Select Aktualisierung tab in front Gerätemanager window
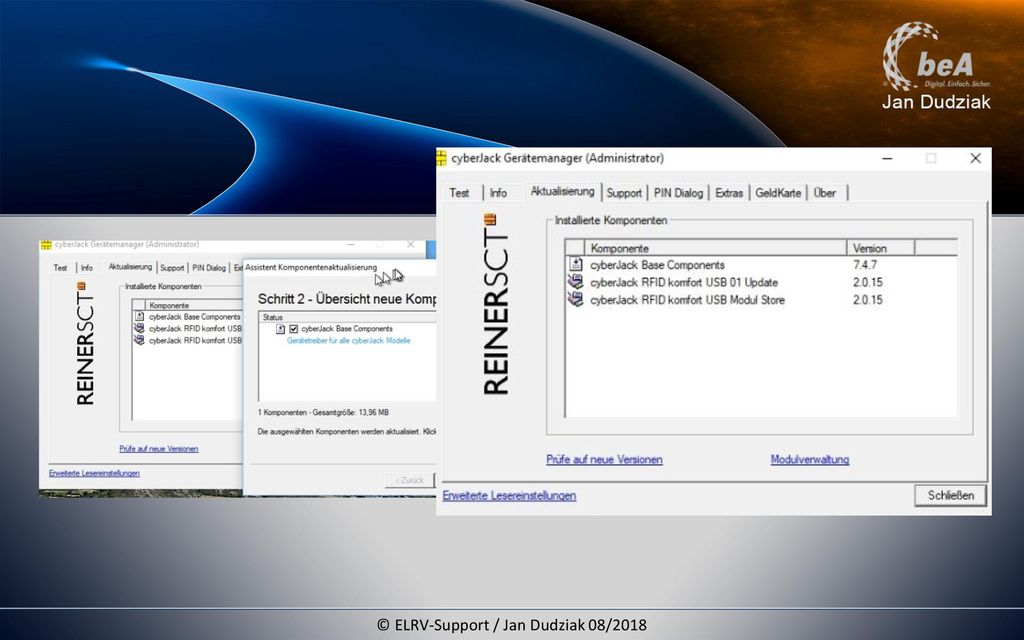 (562, 191)
